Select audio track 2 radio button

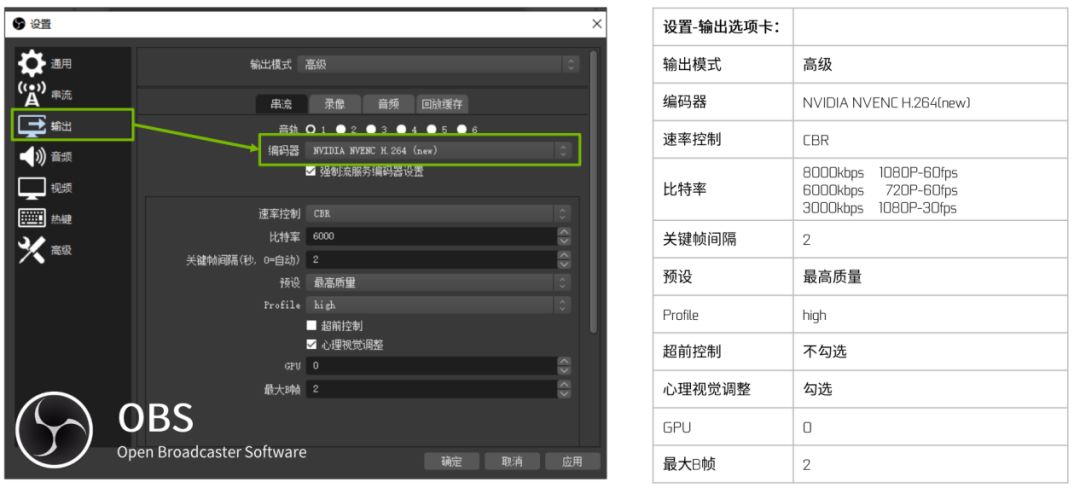click(x=341, y=129)
